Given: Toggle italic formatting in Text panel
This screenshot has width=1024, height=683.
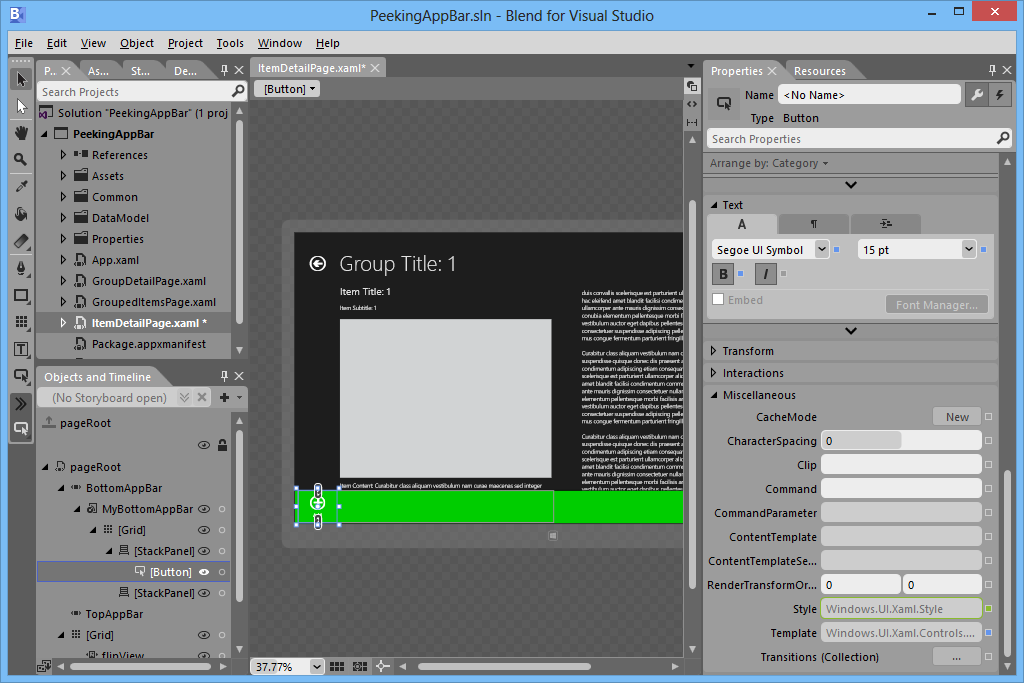Looking at the screenshot, I should pos(766,273).
